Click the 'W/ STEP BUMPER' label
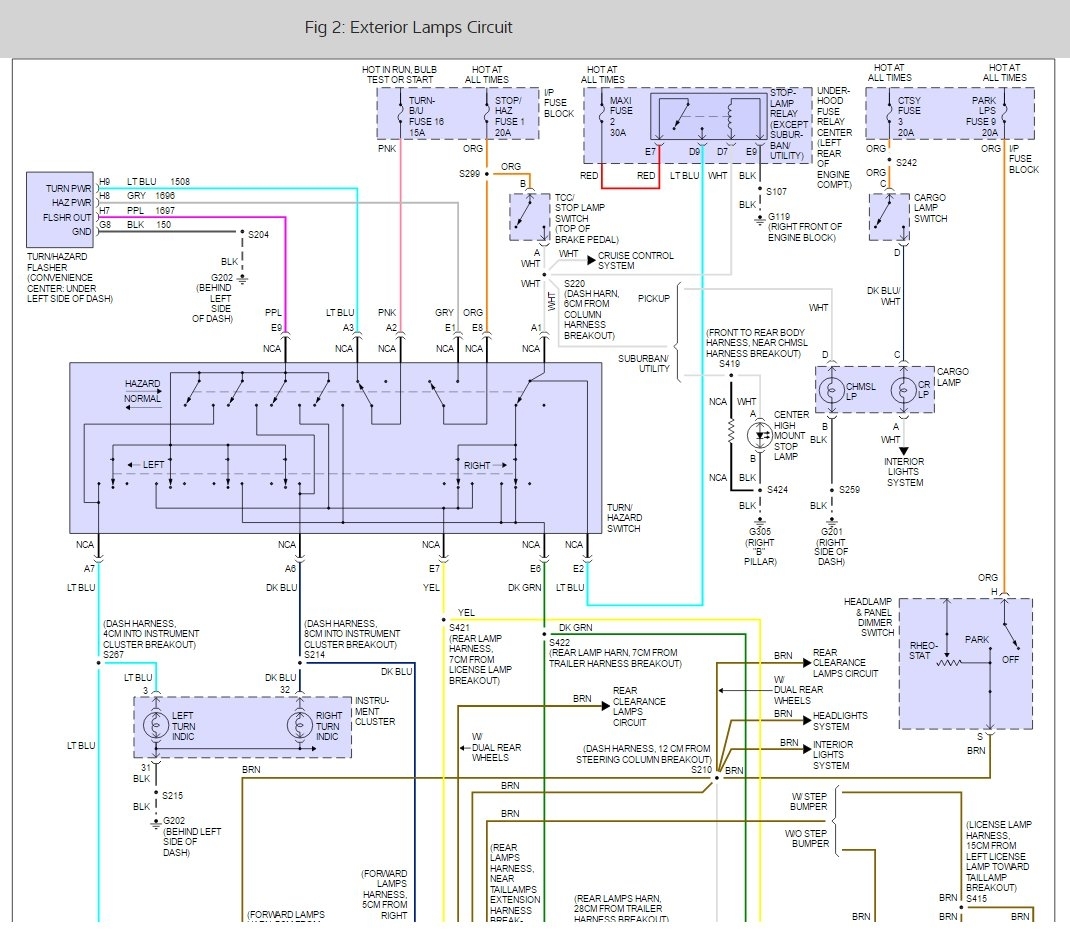The height and width of the screenshot is (938, 1070). click(x=809, y=802)
